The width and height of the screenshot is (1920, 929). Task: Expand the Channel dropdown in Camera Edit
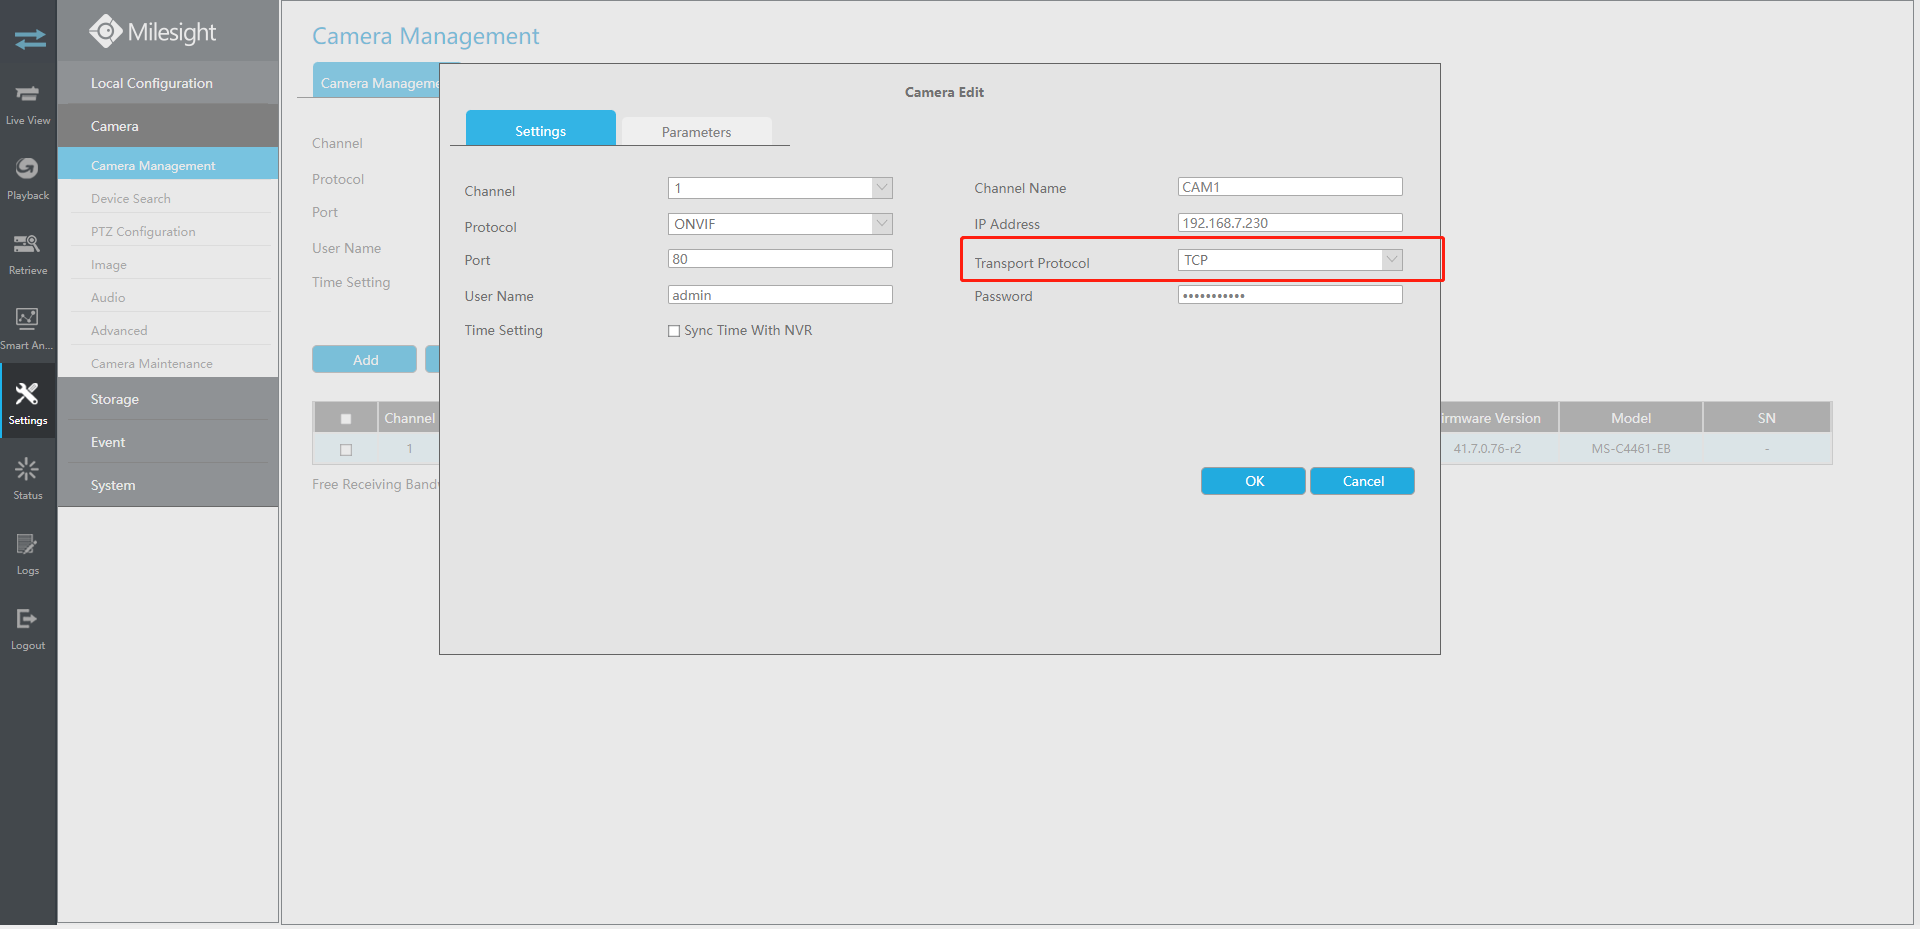pyautogui.click(x=780, y=188)
